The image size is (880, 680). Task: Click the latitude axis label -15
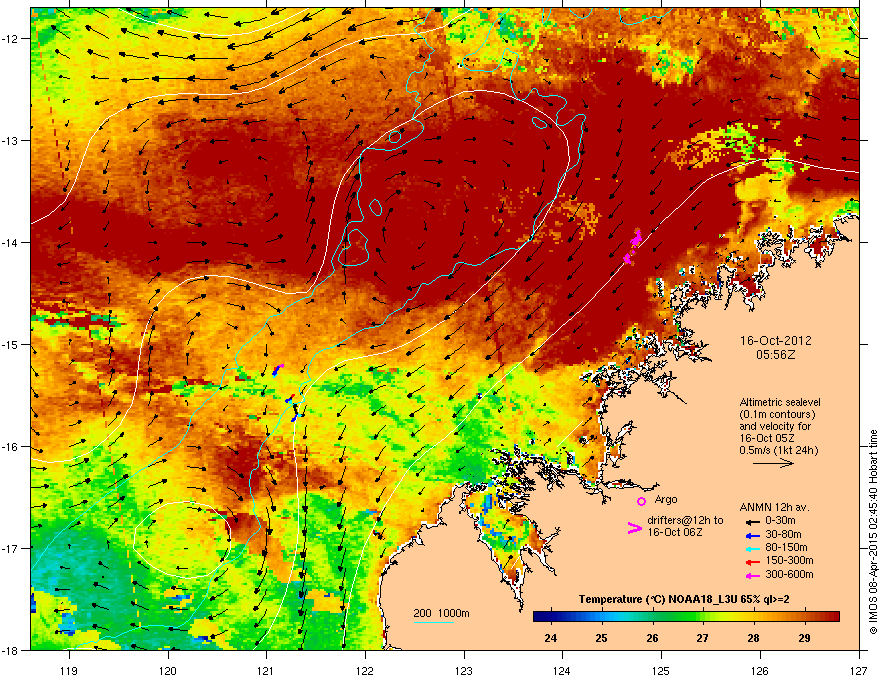point(11,344)
